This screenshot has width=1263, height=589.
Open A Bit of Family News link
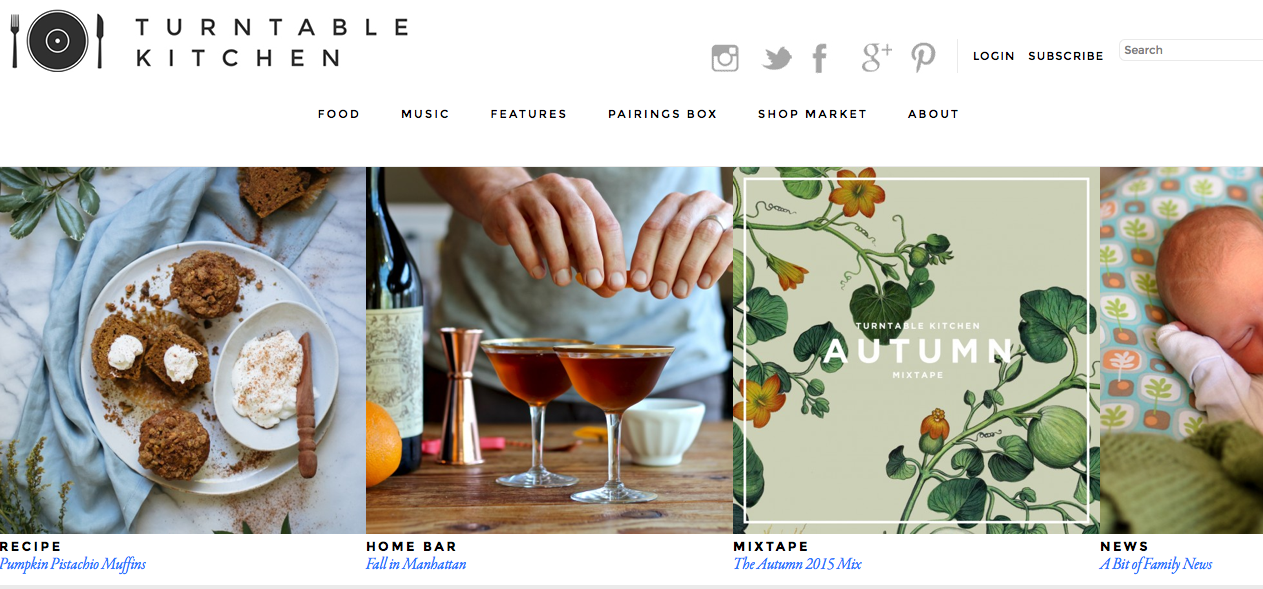pyautogui.click(x=1156, y=564)
